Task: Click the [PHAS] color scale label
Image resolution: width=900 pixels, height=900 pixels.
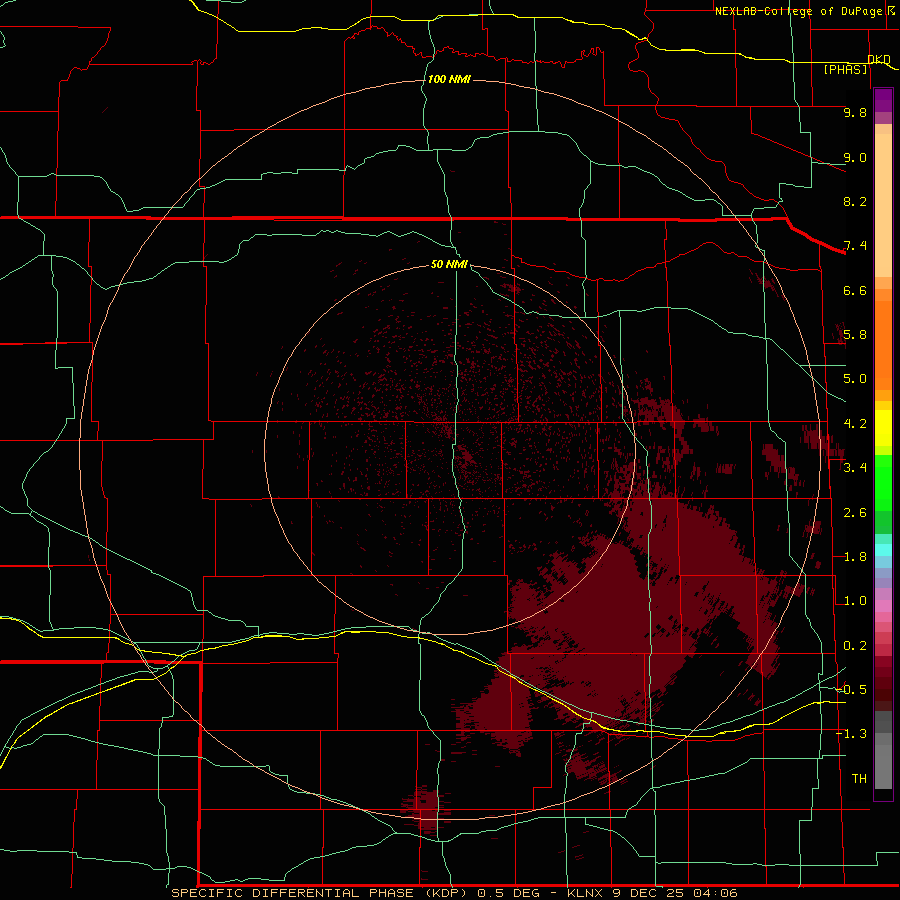Action: coord(845,70)
